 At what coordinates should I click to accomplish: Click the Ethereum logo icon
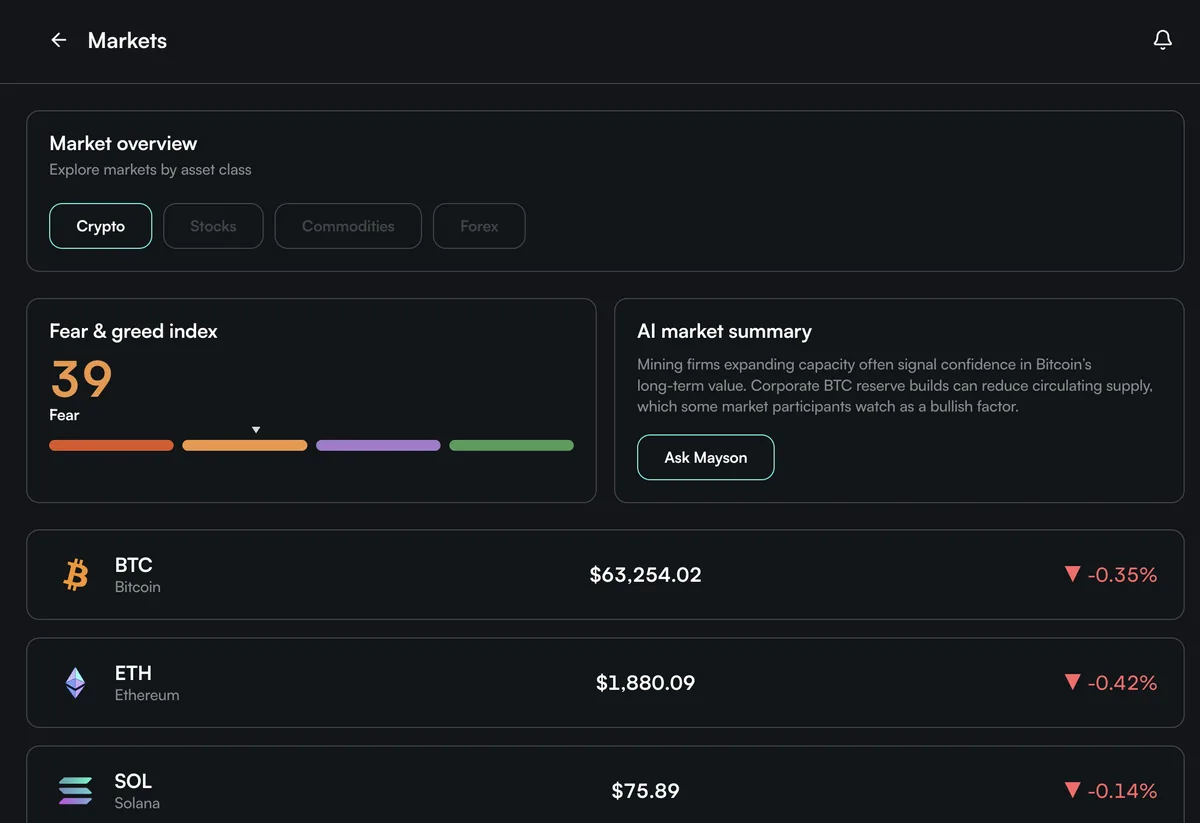coord(76,683)
